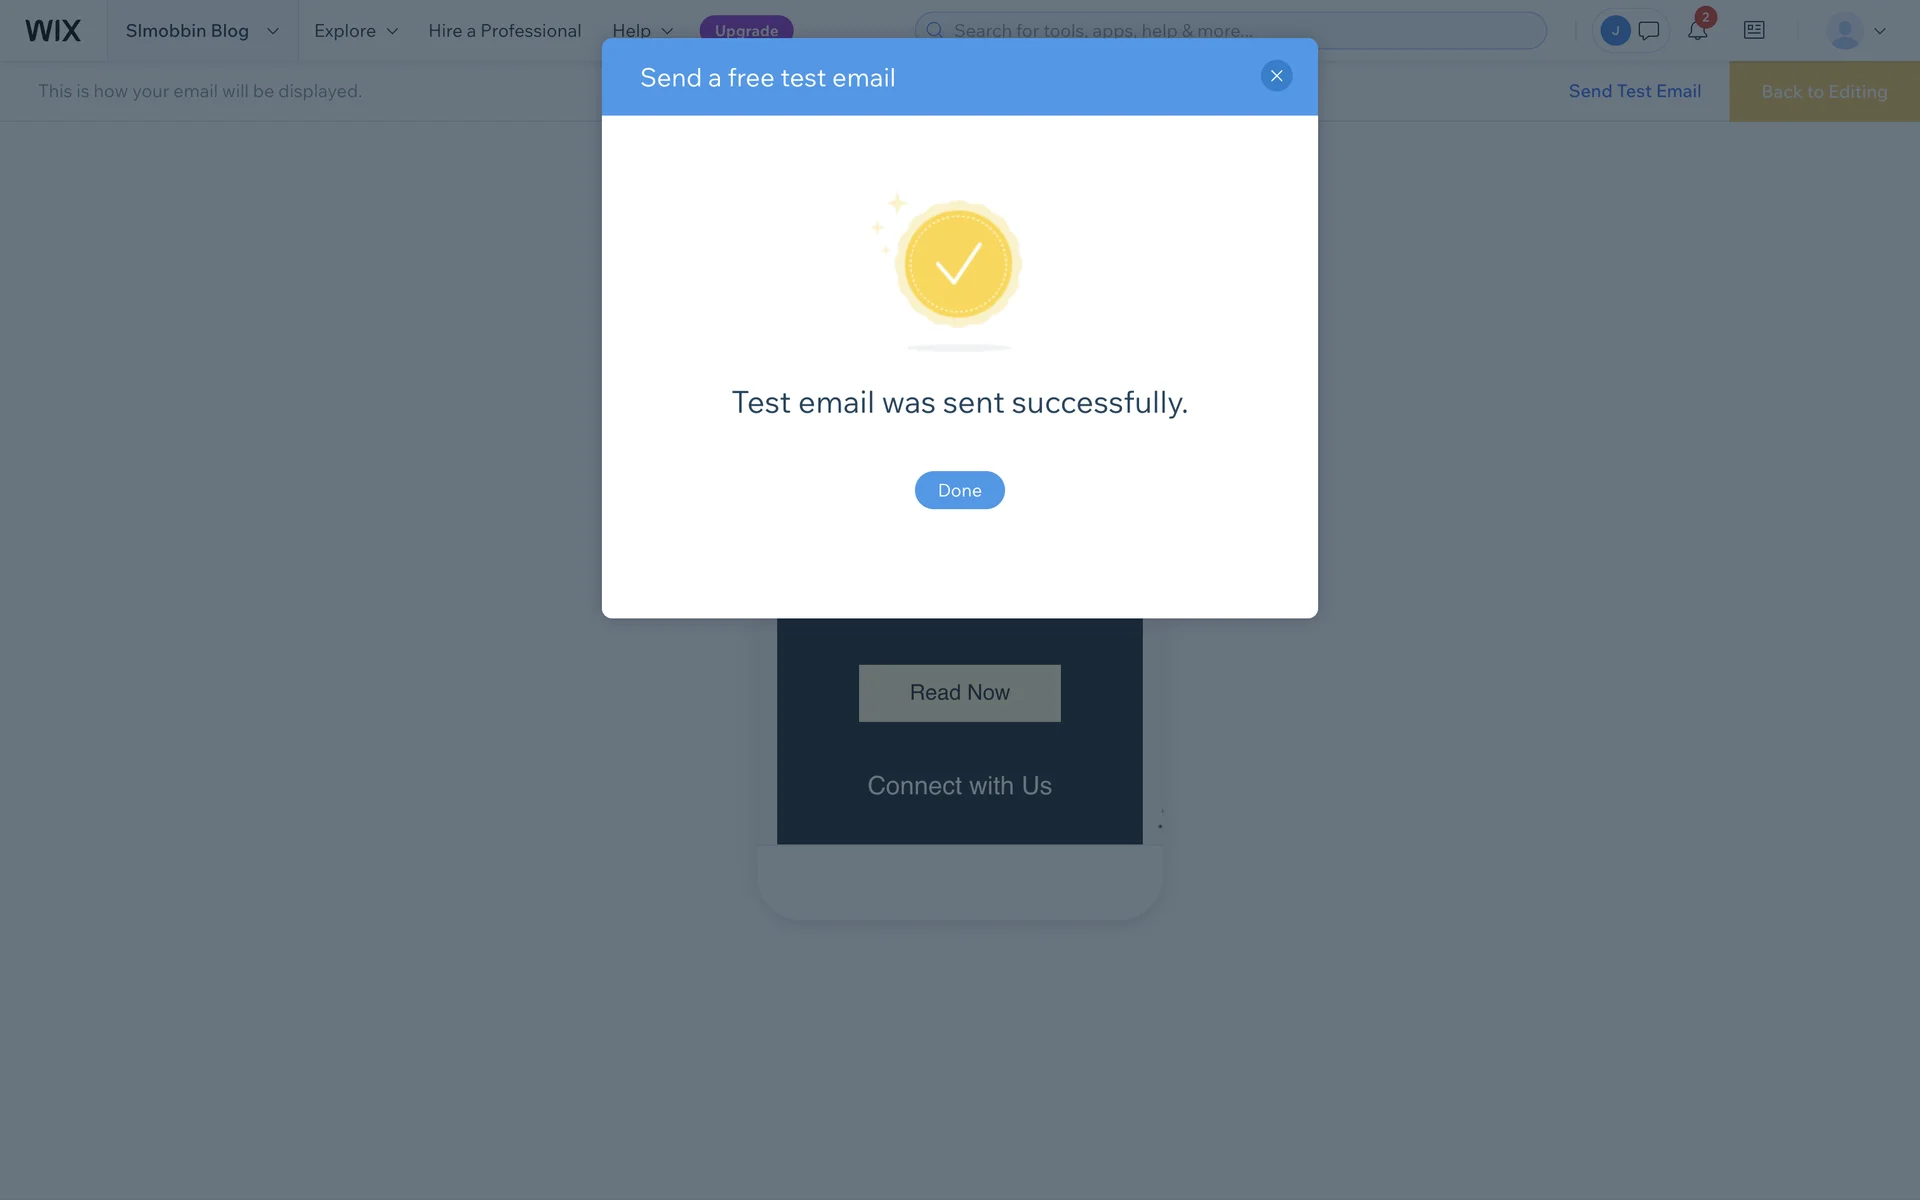Click Back to Editing button
The image size is (1920, 1200).
tap(1824, 91)
